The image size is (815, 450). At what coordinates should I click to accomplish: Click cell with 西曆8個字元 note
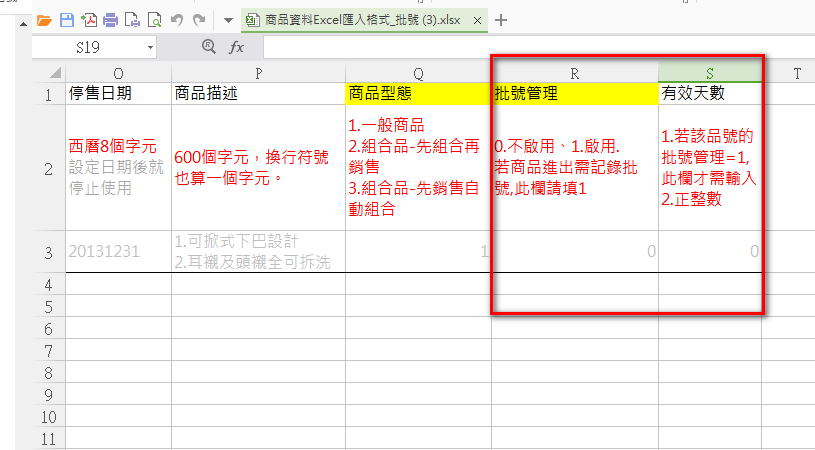[x=119, y=168]
